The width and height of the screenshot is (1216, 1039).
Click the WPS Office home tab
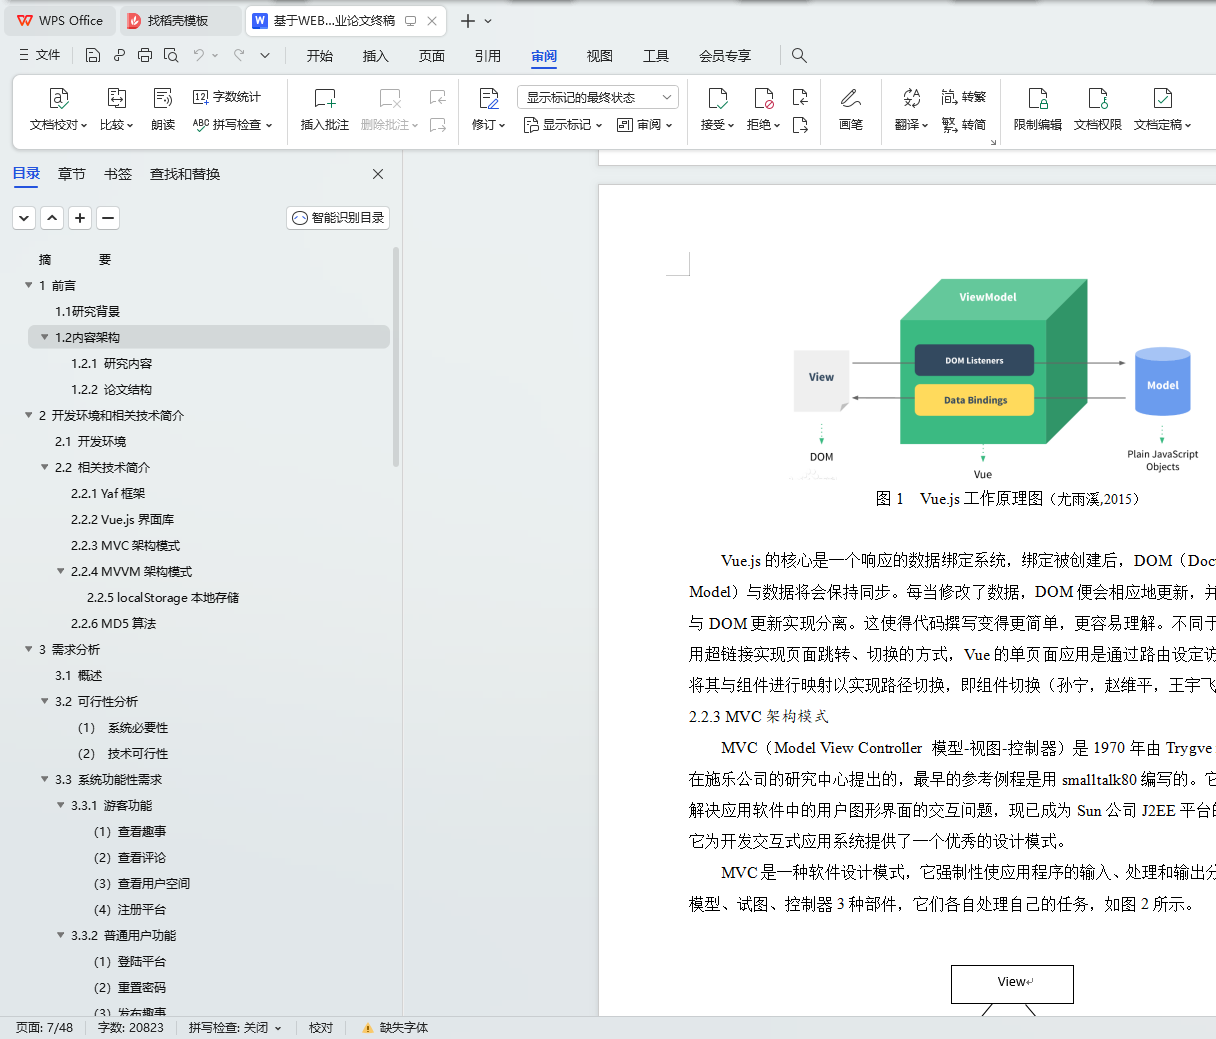(60, 20)
